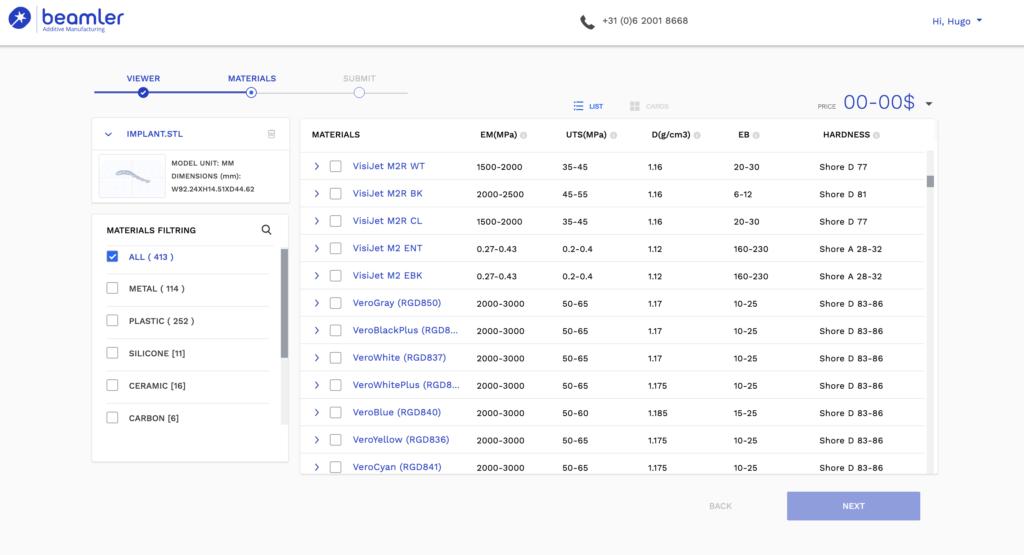The height and width of the screenshot is (555, 1024).
Task: Show info tooltip for Hardness column
Action: point(876,135)
